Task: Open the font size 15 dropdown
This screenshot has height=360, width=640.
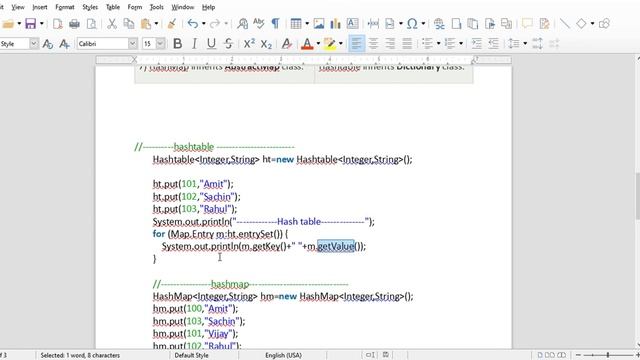Action: pyautogui.click(x=160, y=43)
